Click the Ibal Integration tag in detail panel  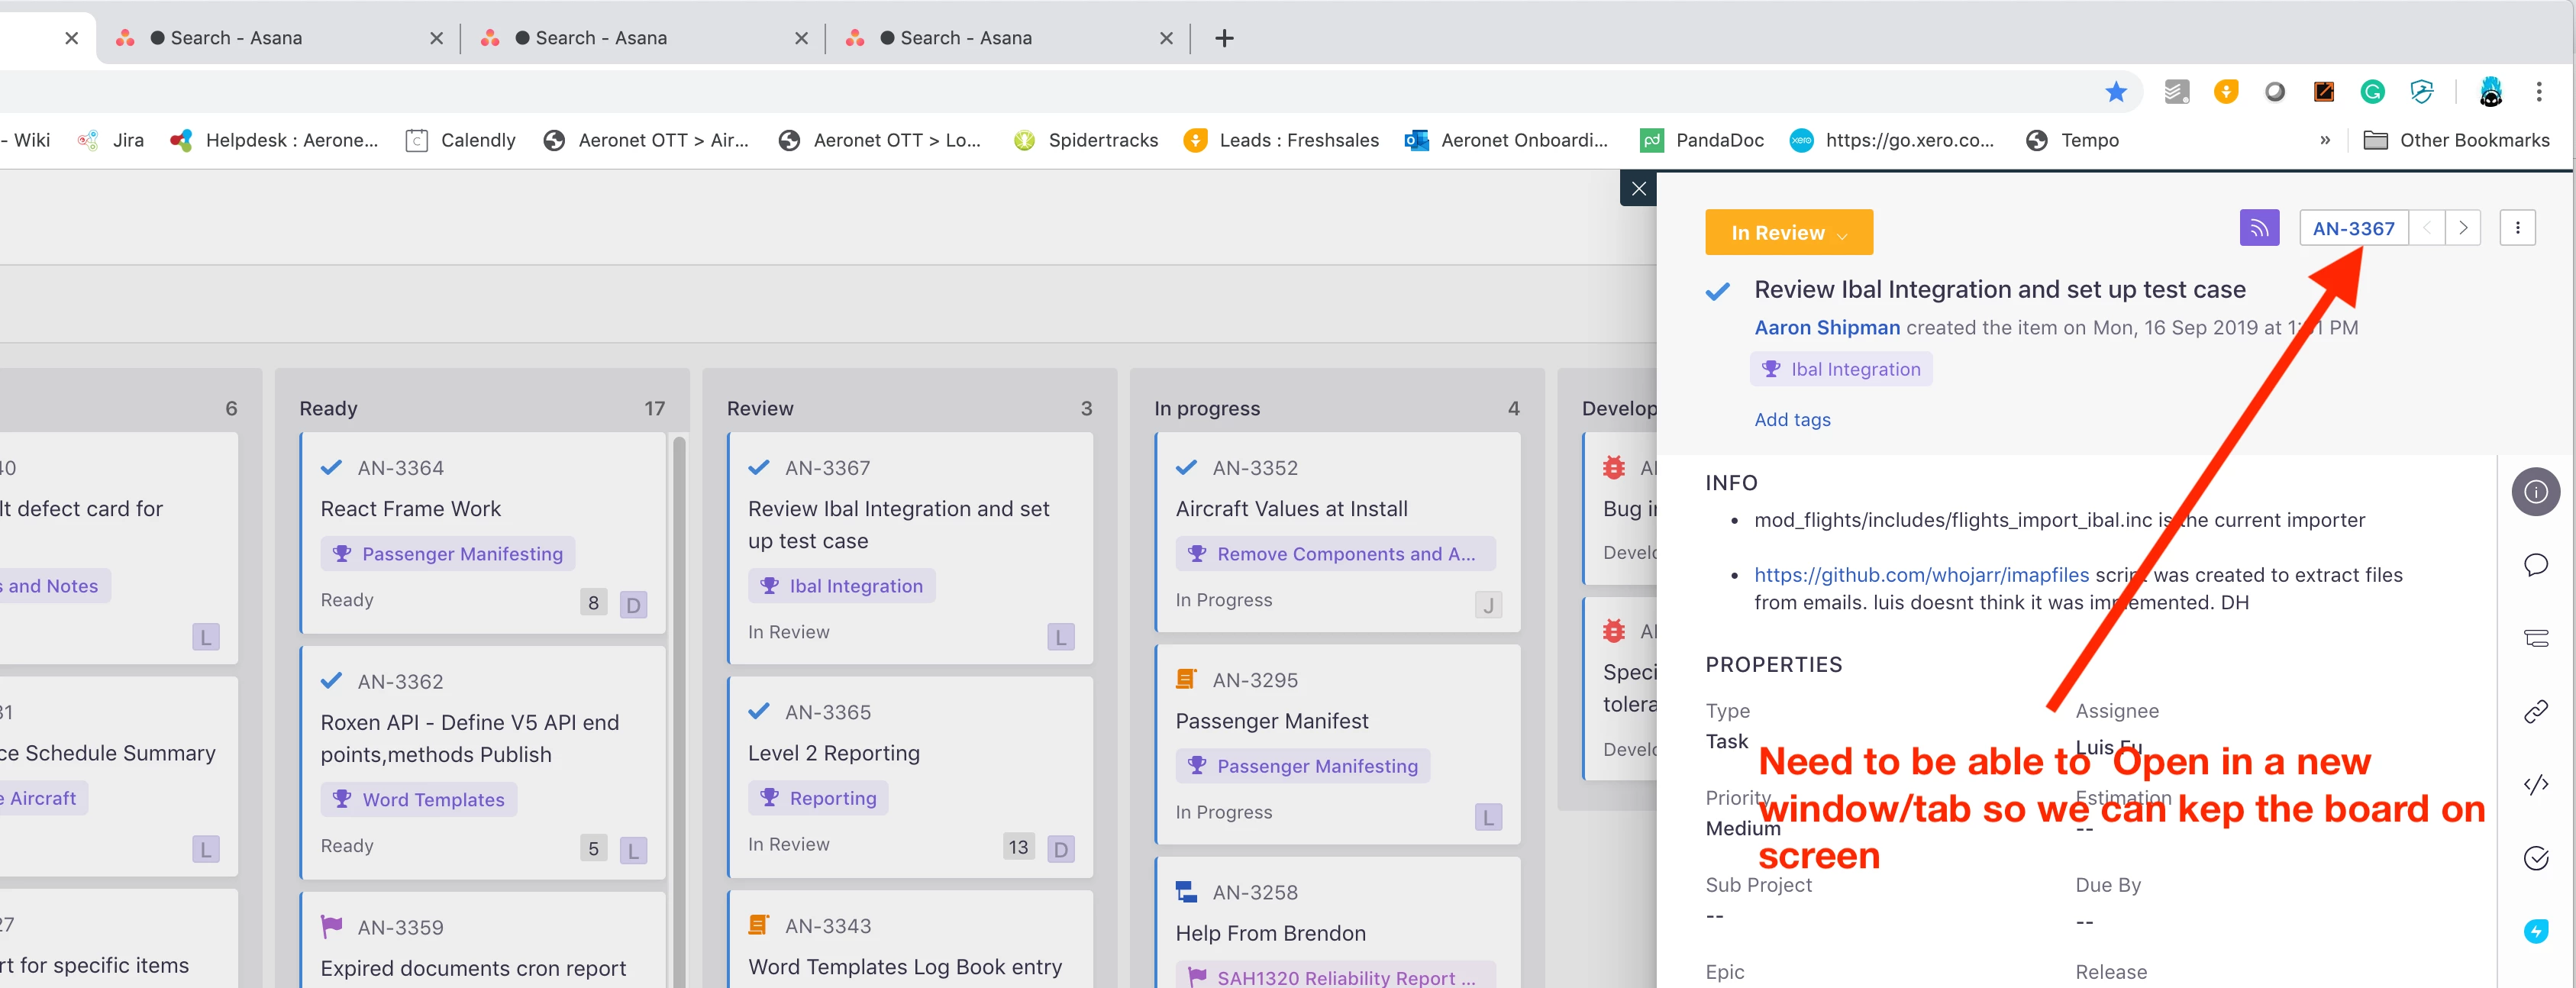[1840, 369]
